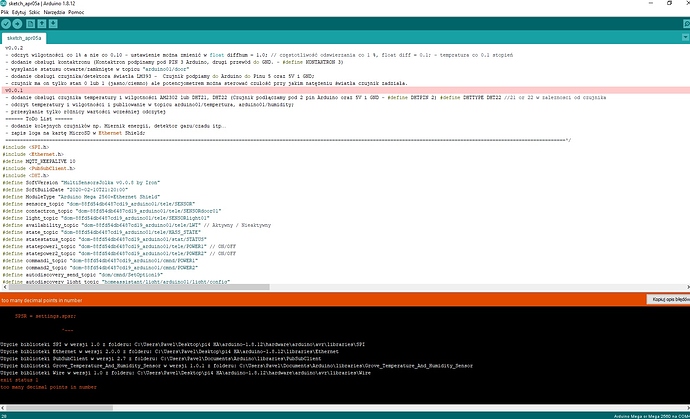Open the Pomoc menu
The width and height of the screenshot is (690, 419).
[76, 12]
